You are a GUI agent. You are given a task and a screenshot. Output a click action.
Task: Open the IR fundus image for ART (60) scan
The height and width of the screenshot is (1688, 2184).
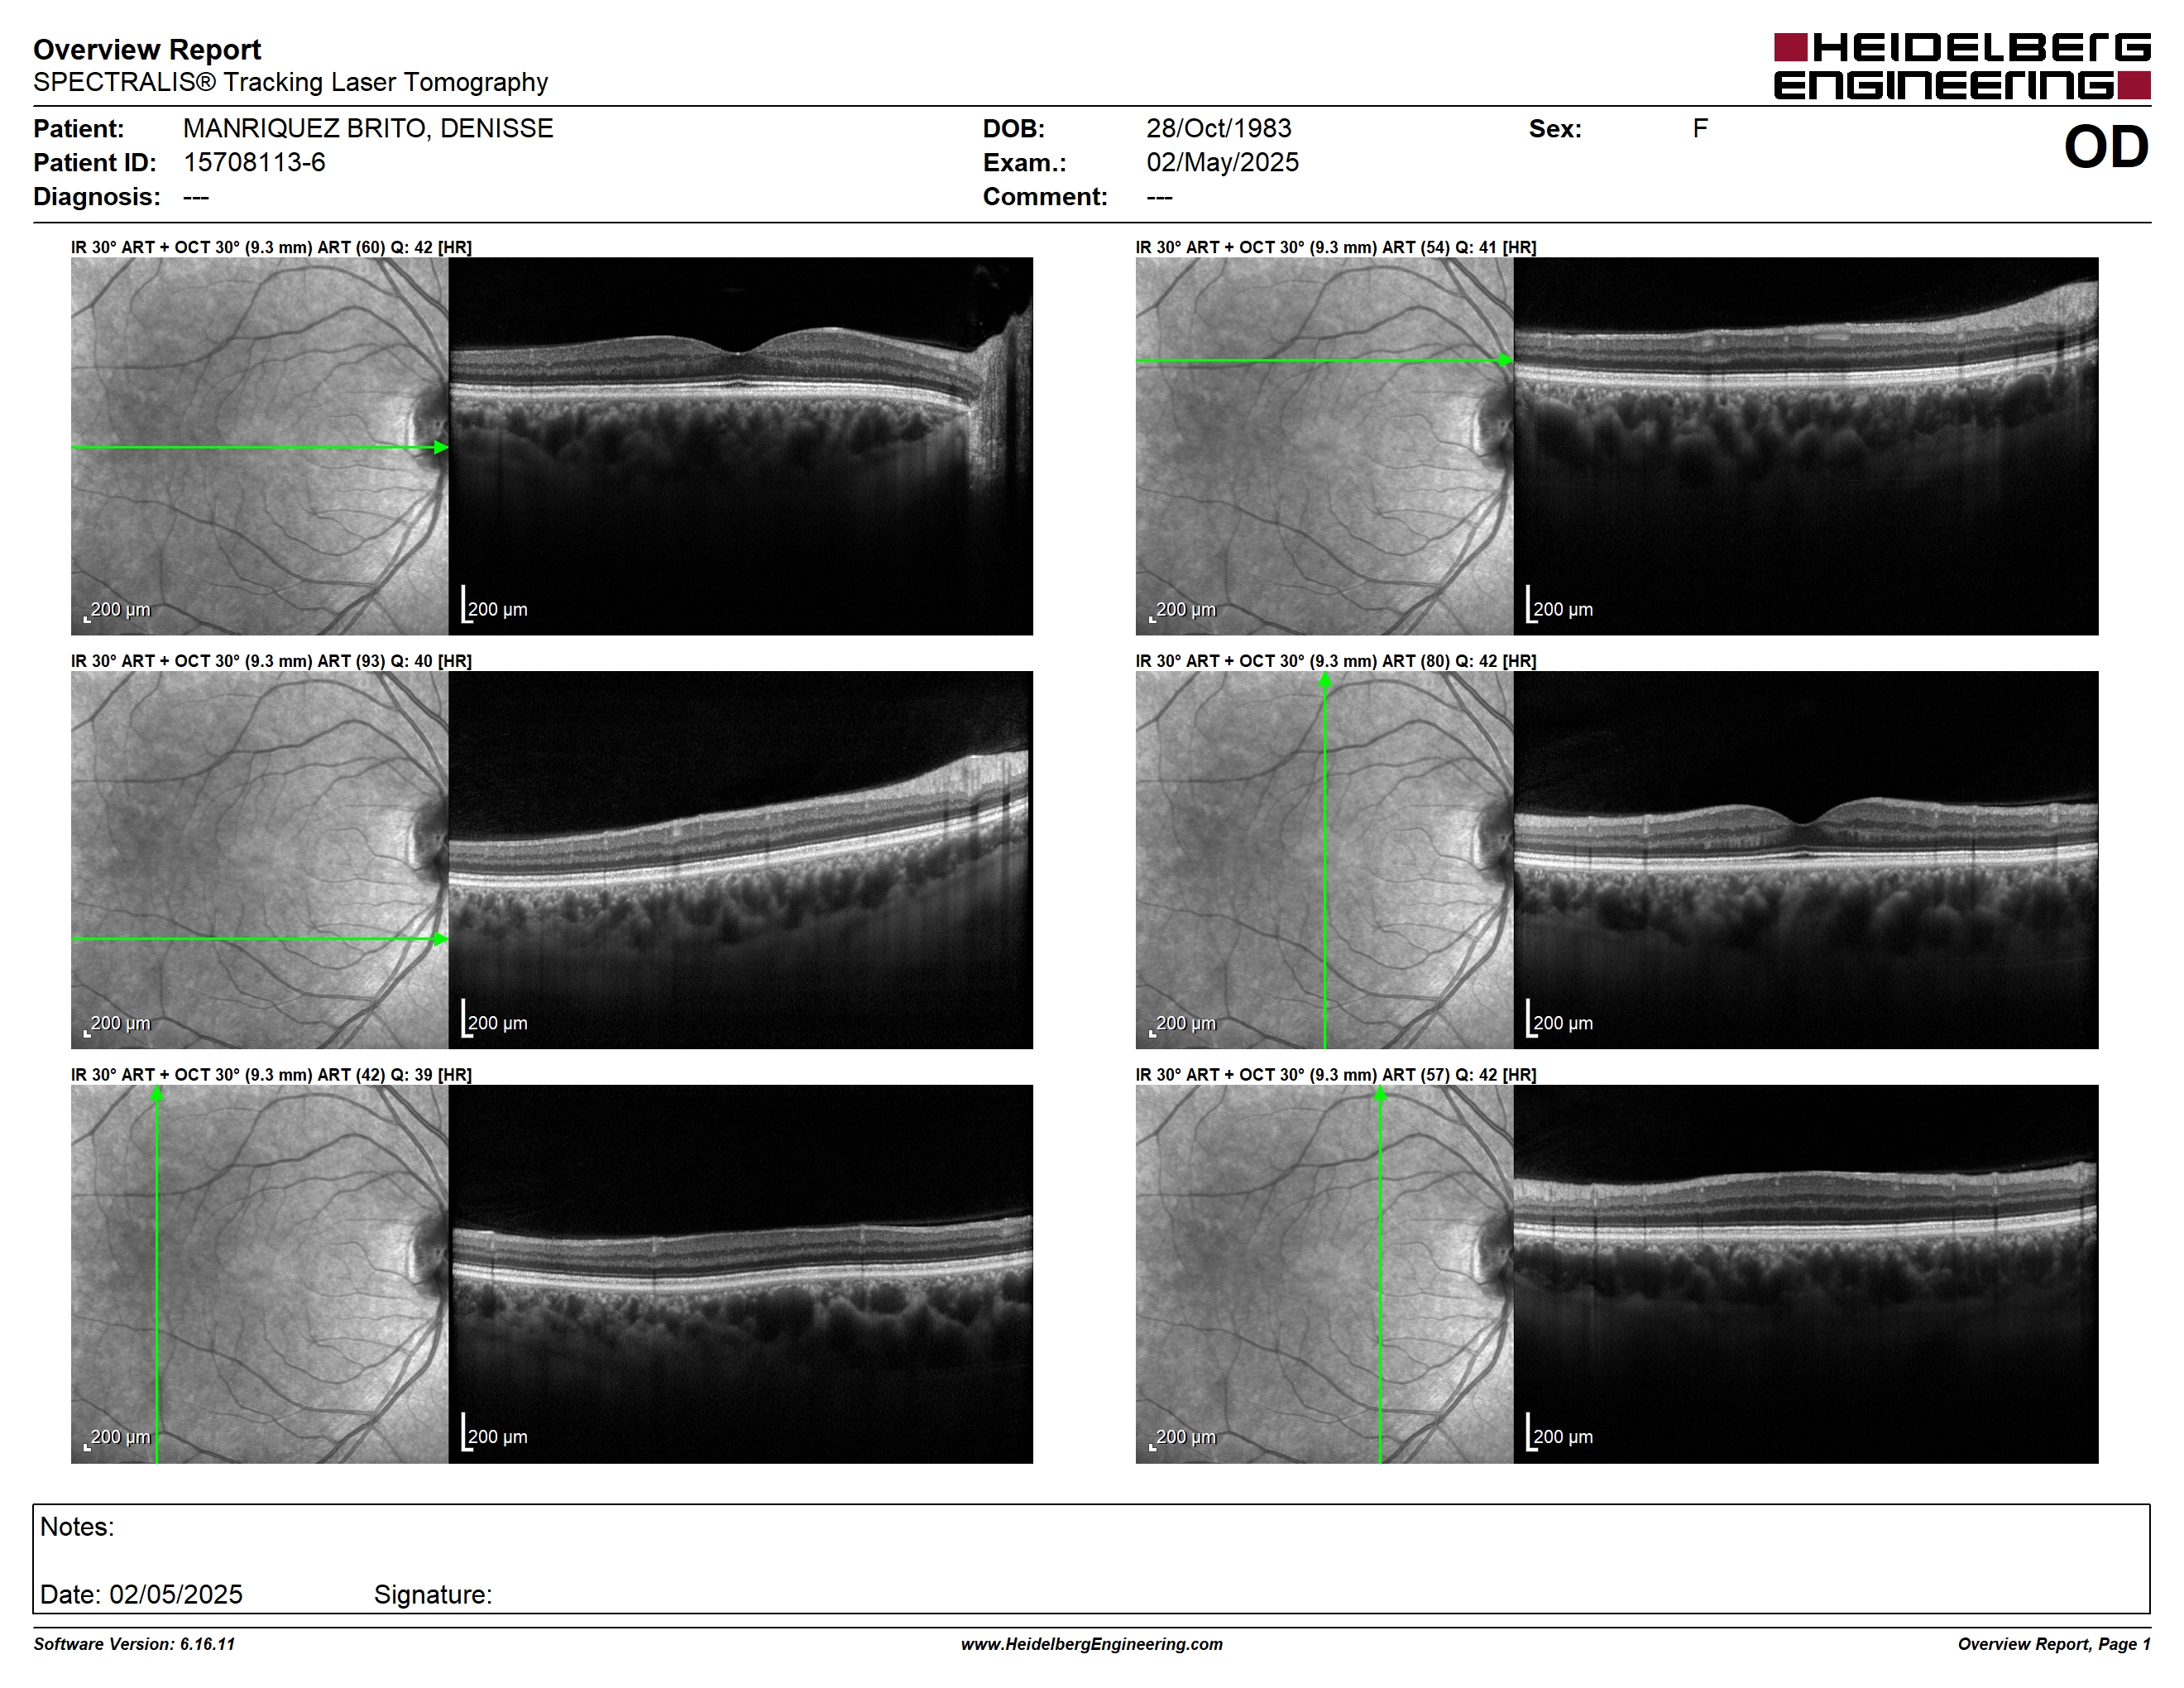260,446
